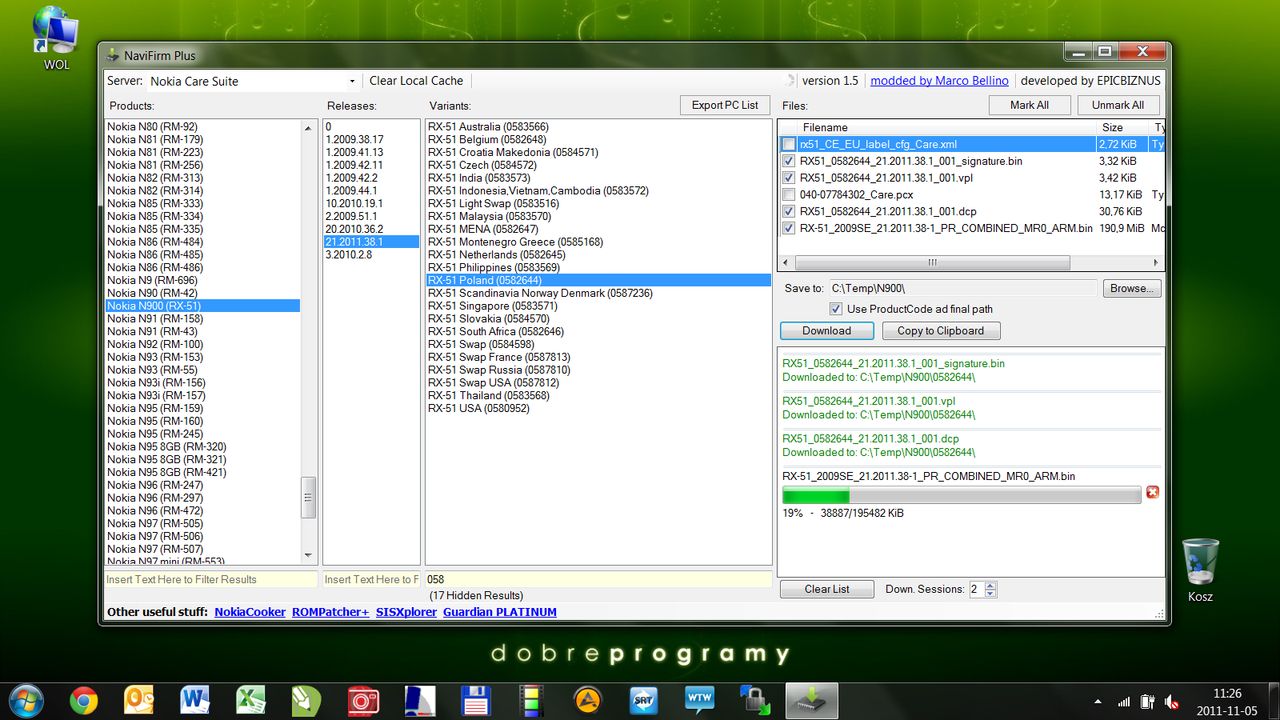Image resolution: width=1280 pixels, height=720 pixels.
Task: Open the SISXplorer link
Action: pyautogui.click(x=406, y=612)
